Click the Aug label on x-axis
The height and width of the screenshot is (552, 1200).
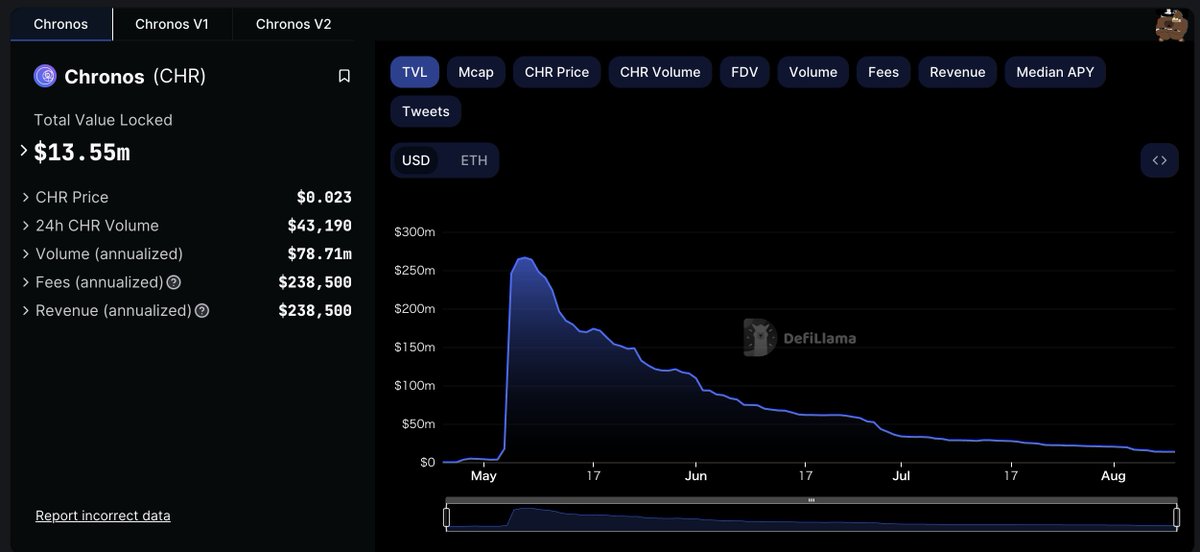(x=1113, y=476)
